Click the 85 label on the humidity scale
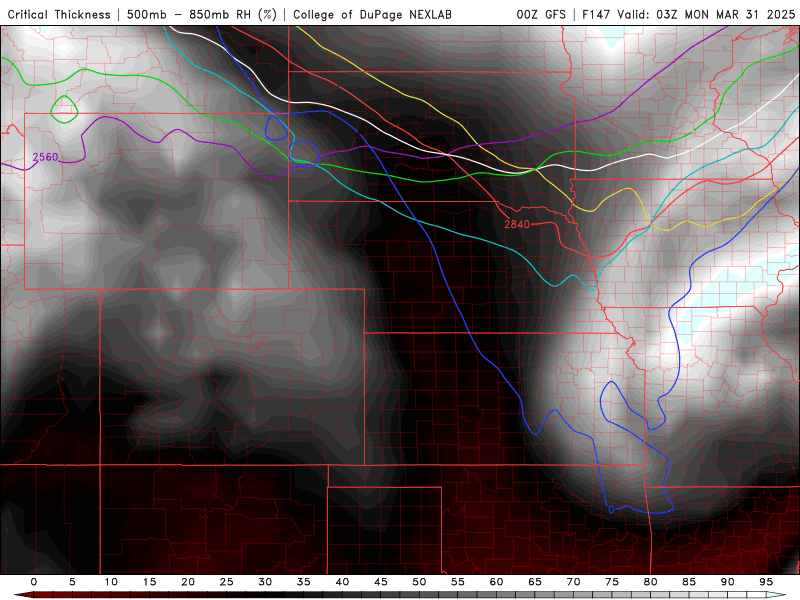The width and height of the screenshot is (800, 600). [689, 582]
